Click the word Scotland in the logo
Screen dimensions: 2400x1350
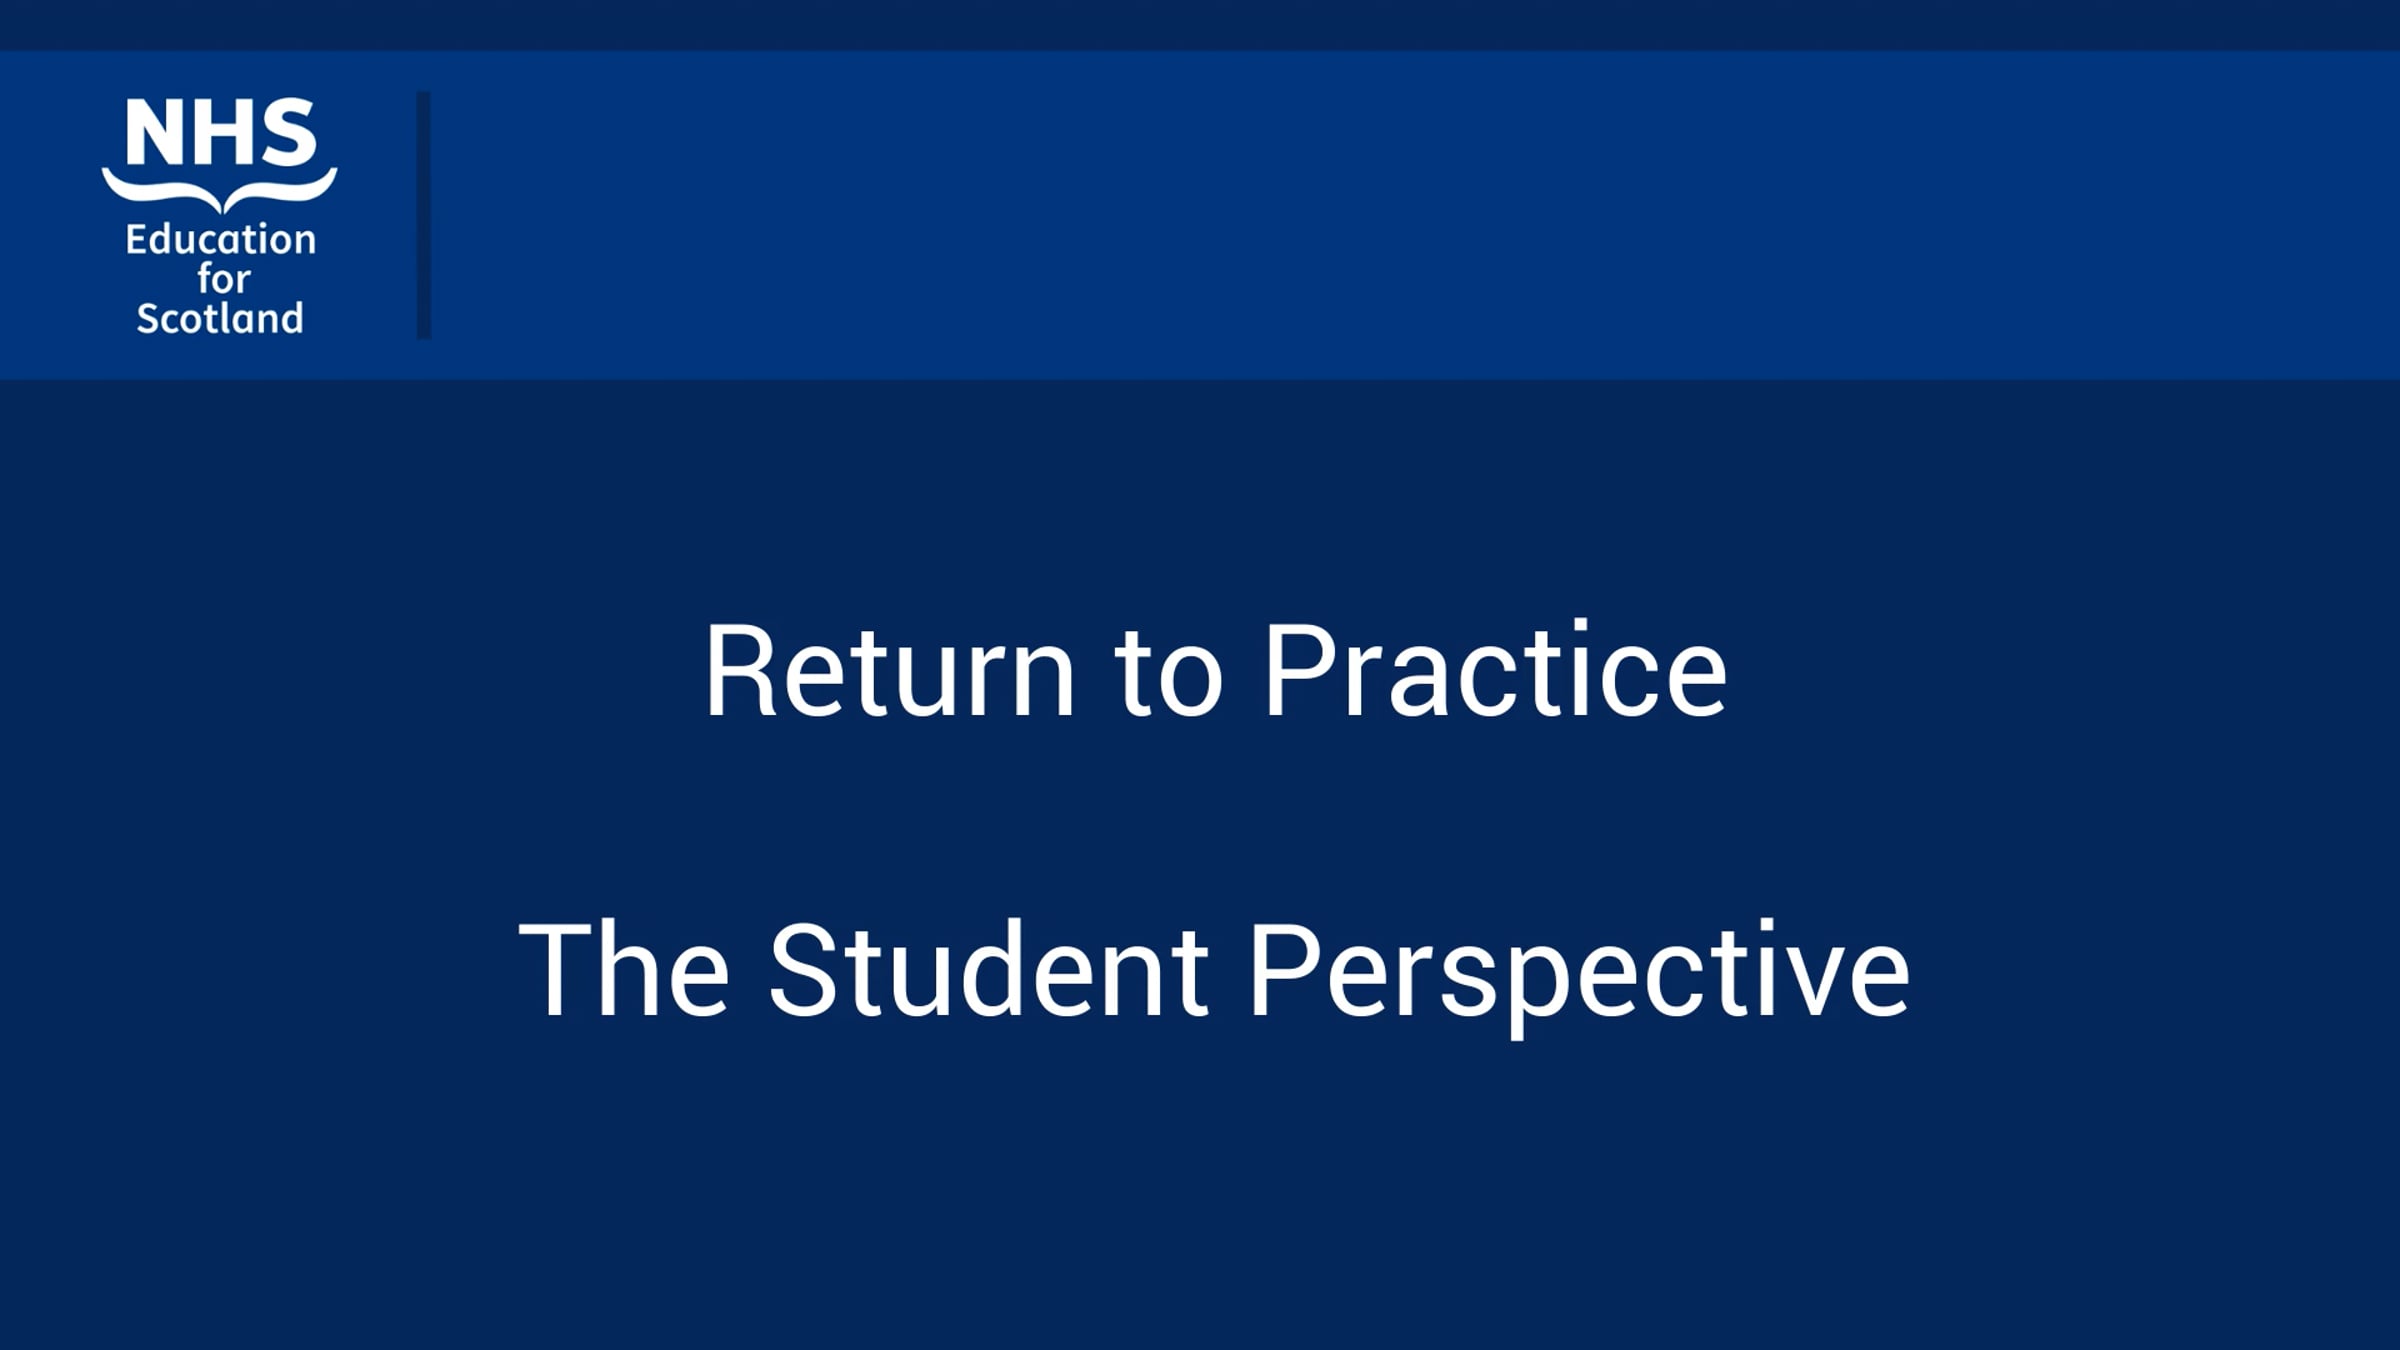[220, 318]
